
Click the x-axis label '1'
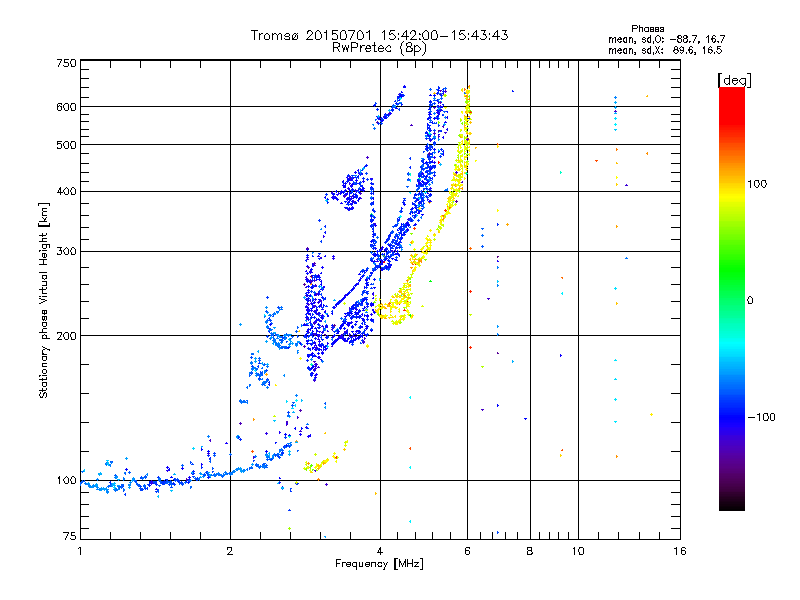pos(80,551)
